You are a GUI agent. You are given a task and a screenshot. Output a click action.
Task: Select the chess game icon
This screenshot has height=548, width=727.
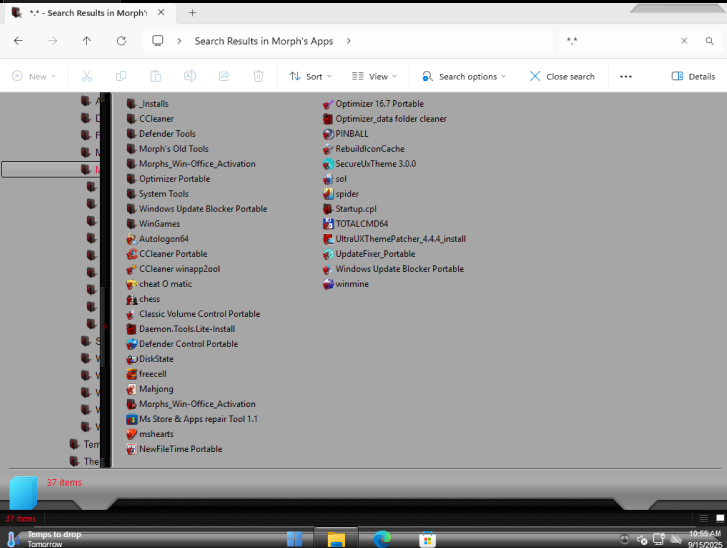(x=132, y=299)
